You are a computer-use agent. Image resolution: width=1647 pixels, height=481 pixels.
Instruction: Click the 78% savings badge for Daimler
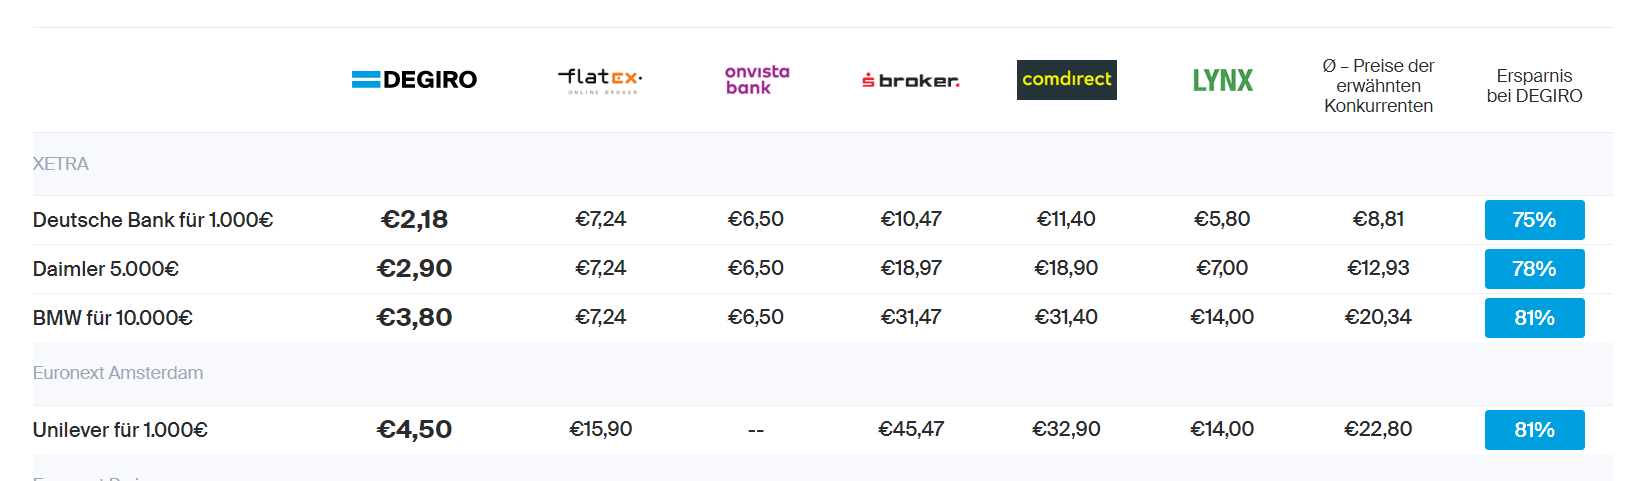pyautogui.click(x=1534, y=269)
